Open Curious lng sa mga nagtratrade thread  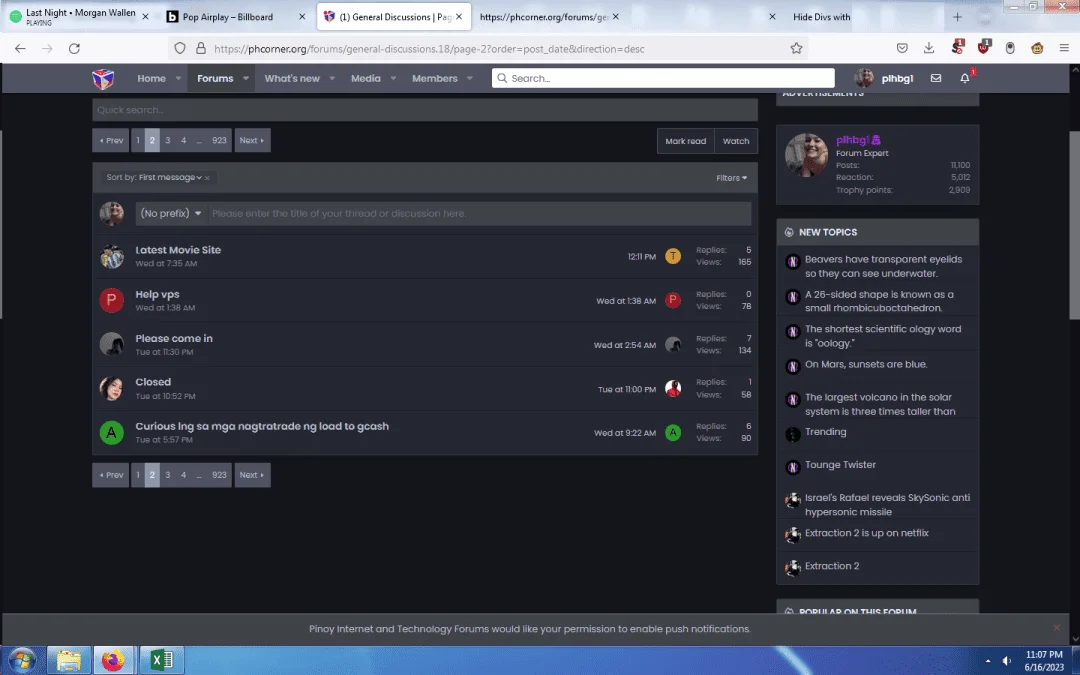tap(262, 426)
